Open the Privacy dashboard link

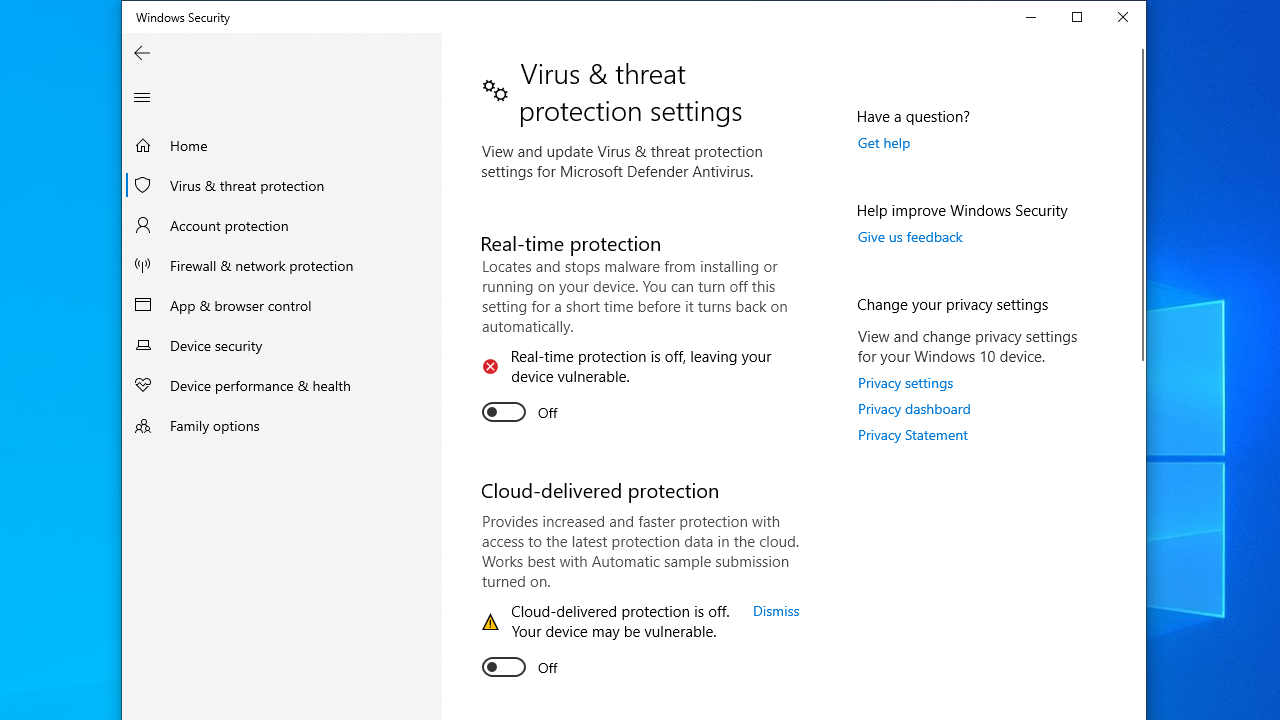point(914,409)
